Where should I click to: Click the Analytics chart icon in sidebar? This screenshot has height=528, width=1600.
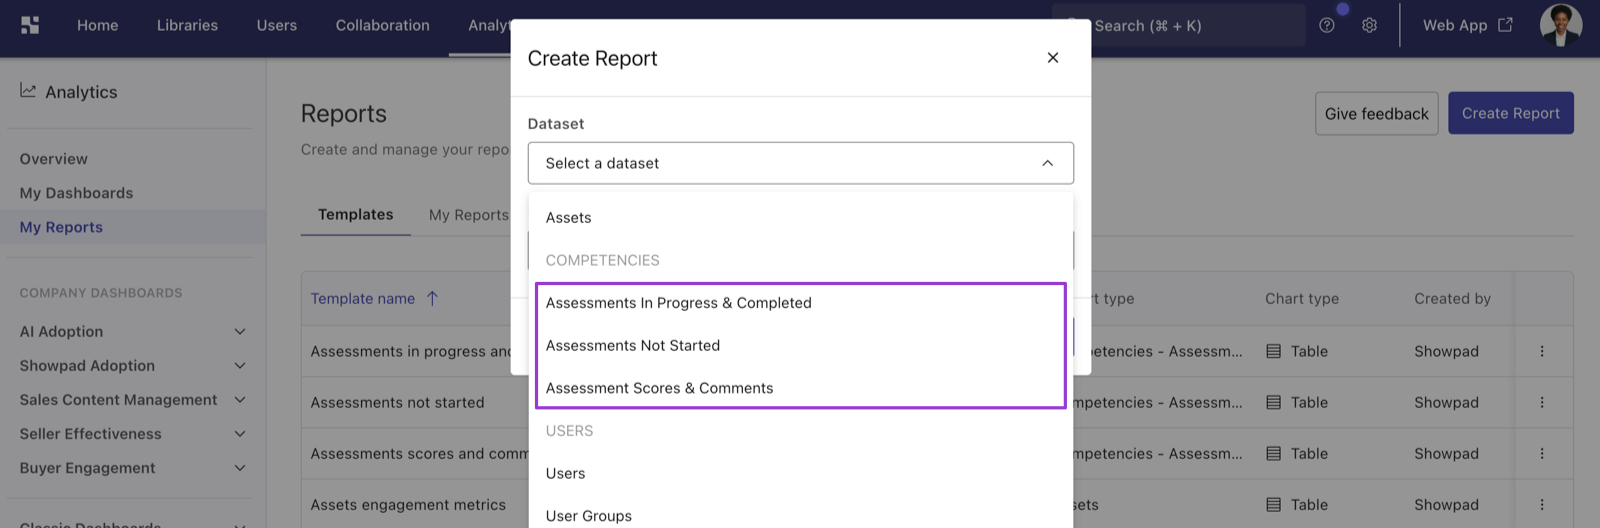[28, 91]
